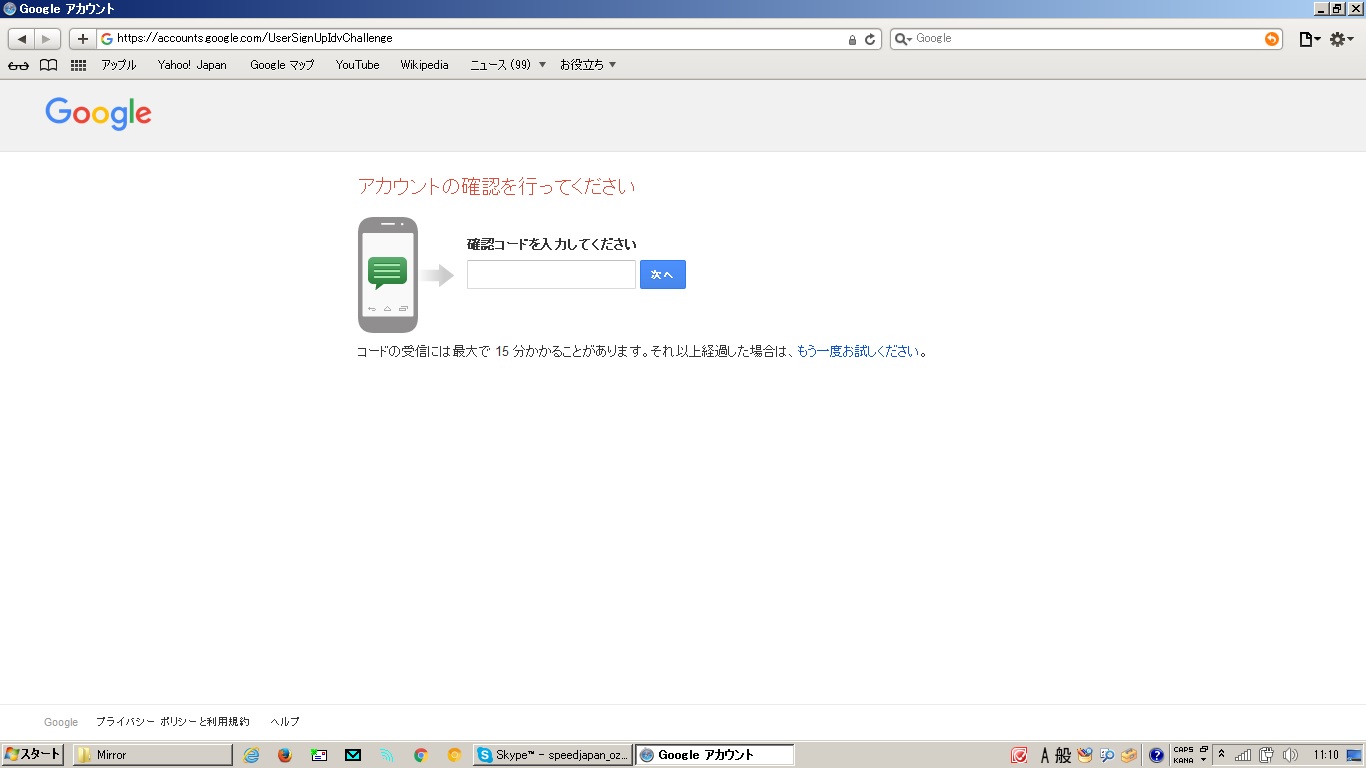Click the show desktop monitor icon
Screen dimensions: 1366x768
point(1354,755)
